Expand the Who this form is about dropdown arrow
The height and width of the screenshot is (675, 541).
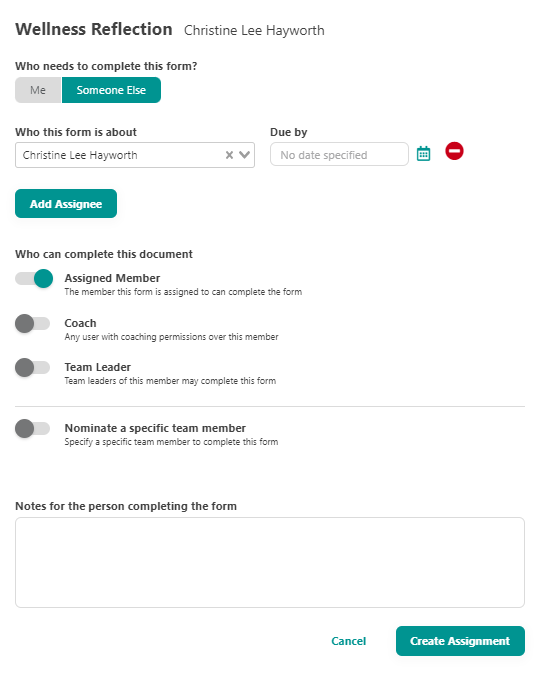pyautogui.click(x=244, y=155)
